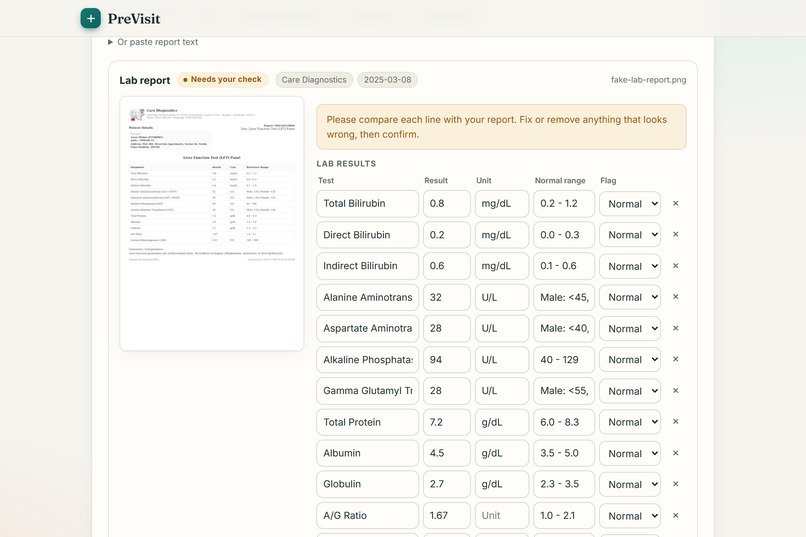Click the PreVisit plus logo icon
This screenshot has width=806, height=537.
pyautogui.click(x=90, y=18)
